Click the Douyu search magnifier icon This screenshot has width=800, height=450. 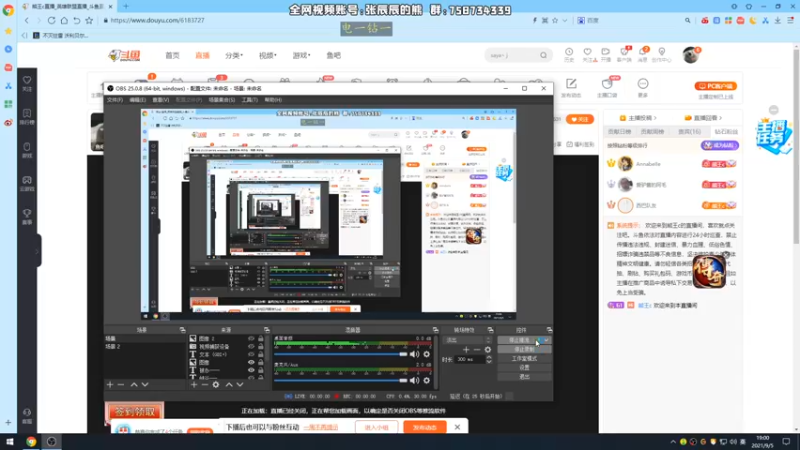pos(543,55)
